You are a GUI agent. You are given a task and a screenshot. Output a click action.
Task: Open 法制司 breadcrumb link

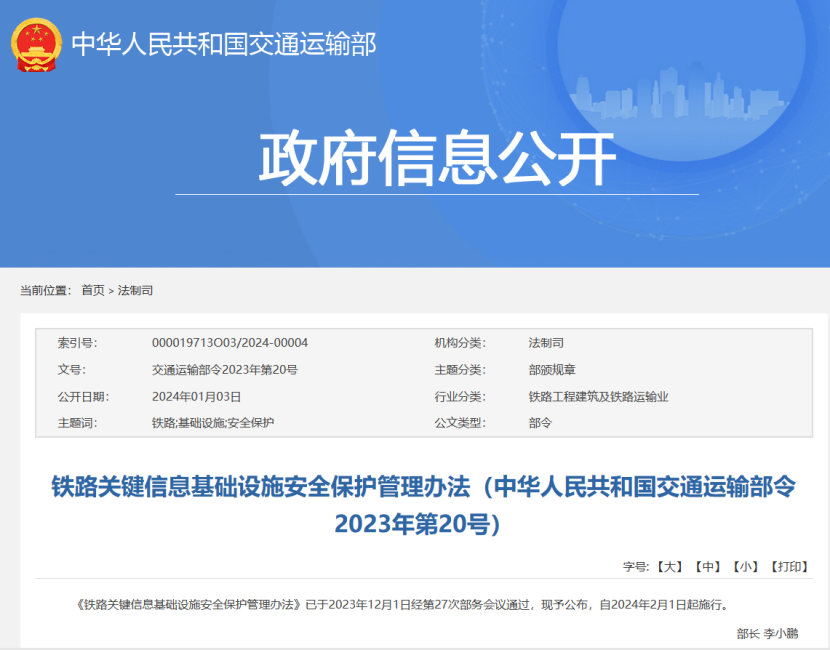click(135, 290)
